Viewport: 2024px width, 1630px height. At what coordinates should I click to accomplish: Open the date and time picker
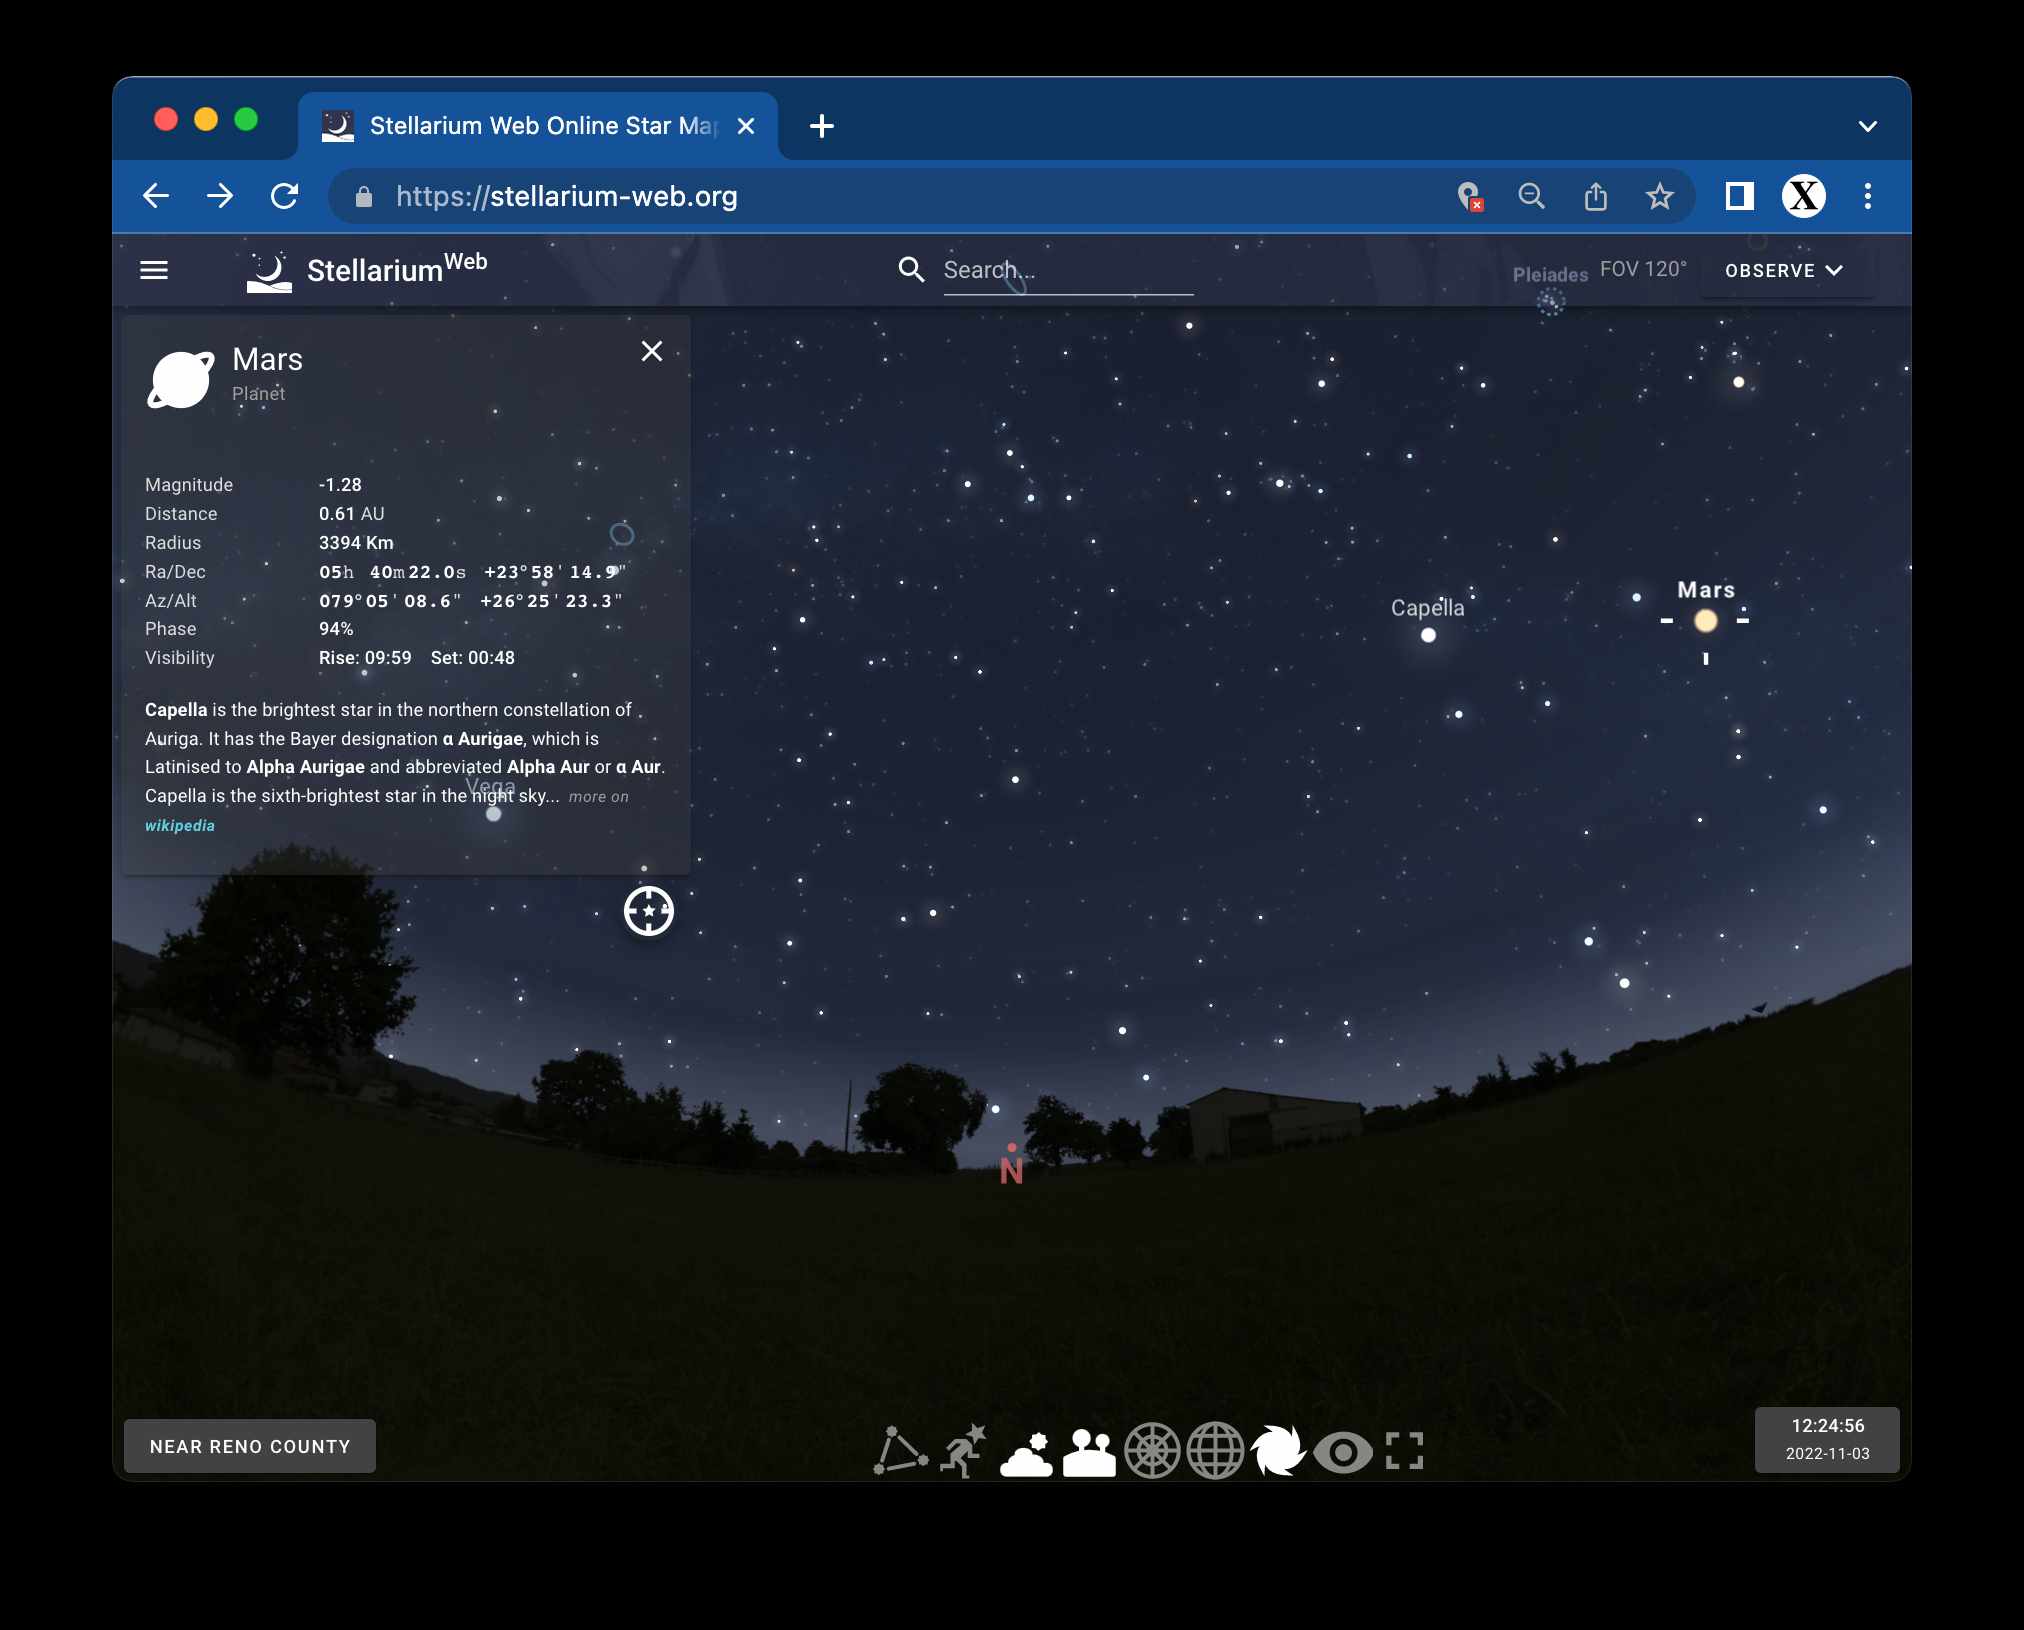(x=1827, y=1439)
